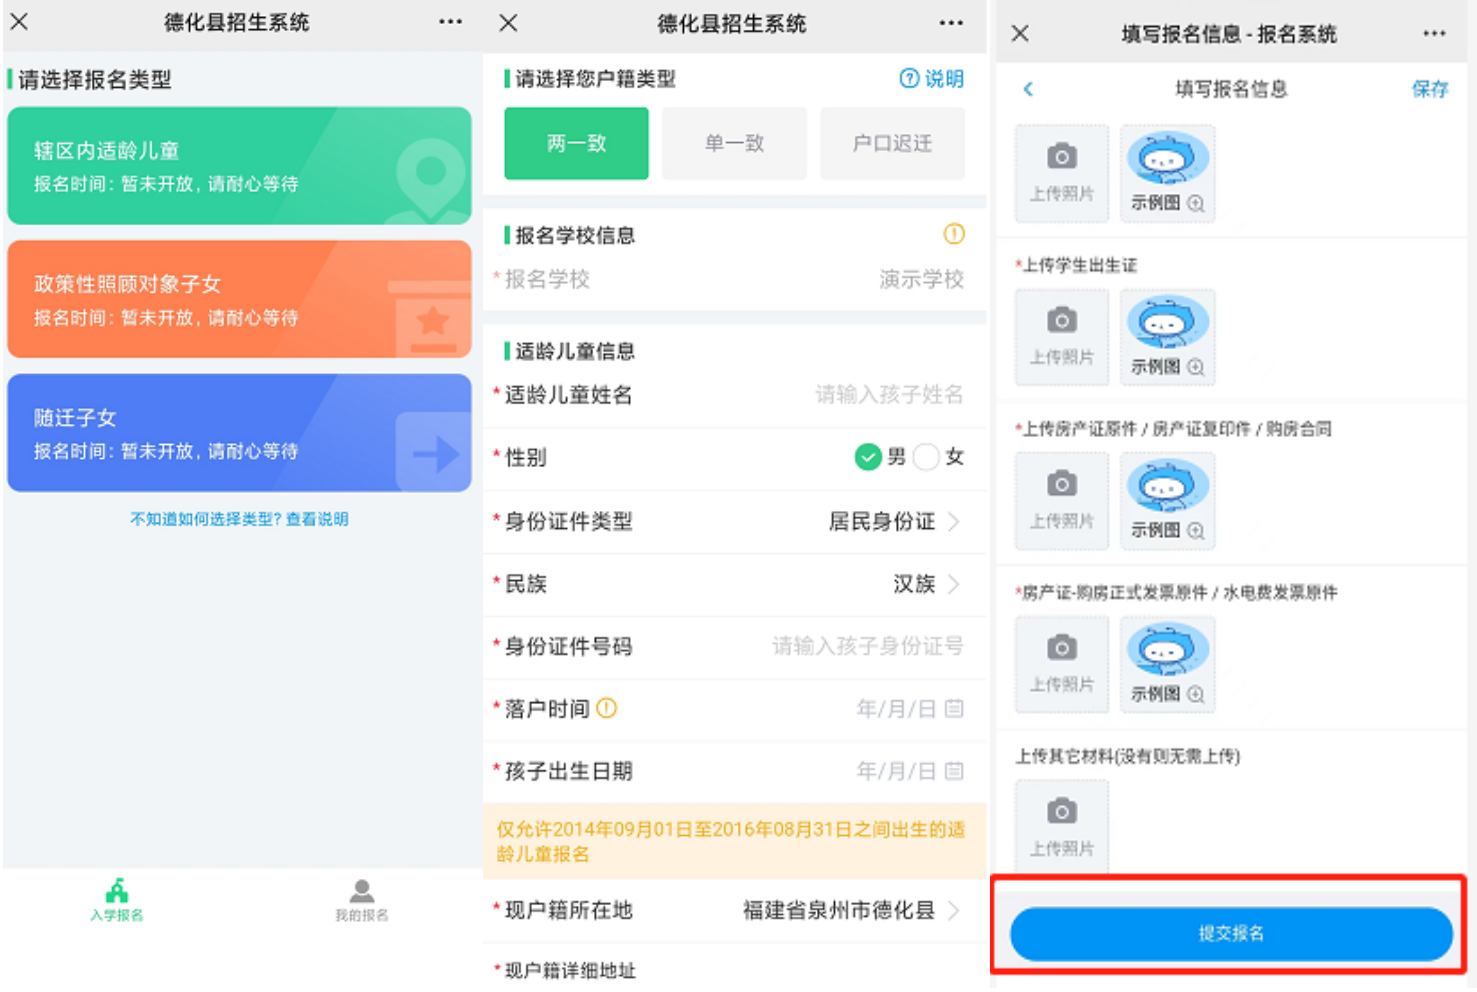
Task: Click the back arrow on 填写报名信息
Action: 1028,89
